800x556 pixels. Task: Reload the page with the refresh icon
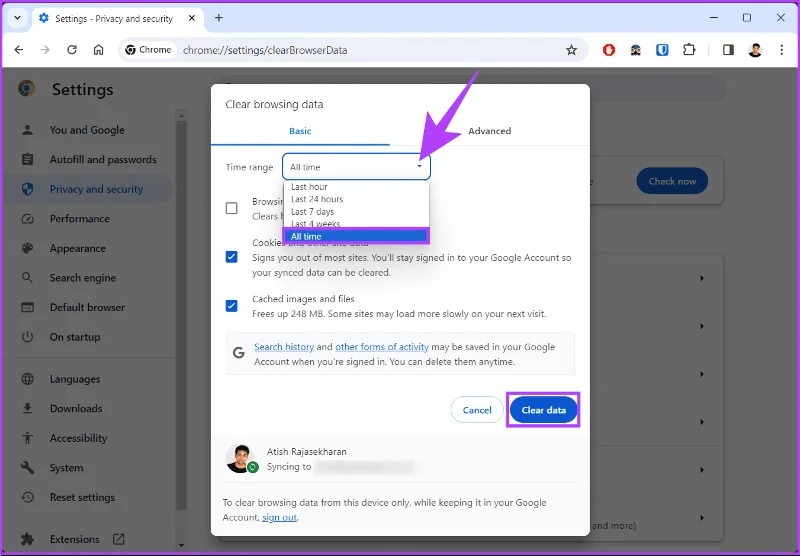72,49
